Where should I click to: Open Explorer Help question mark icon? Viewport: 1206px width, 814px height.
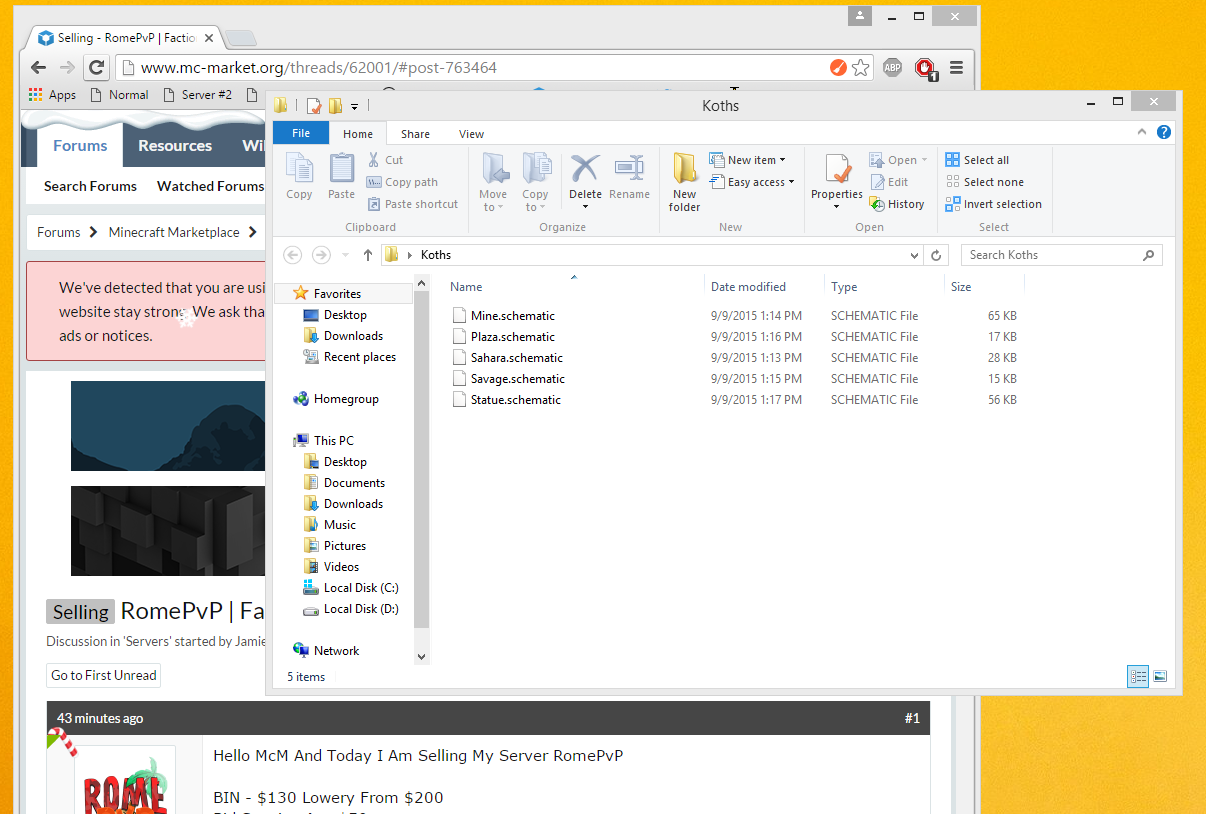coord(1164,133)
